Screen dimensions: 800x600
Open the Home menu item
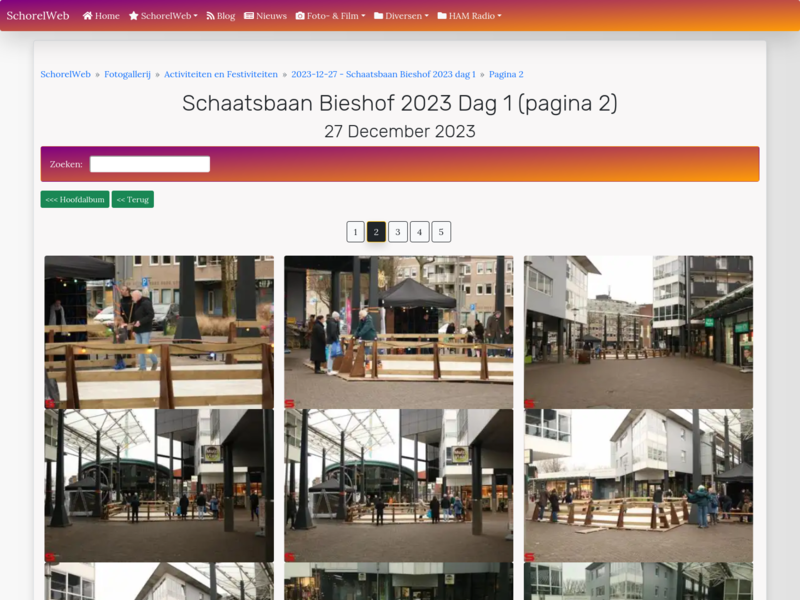tap(101, 16)
